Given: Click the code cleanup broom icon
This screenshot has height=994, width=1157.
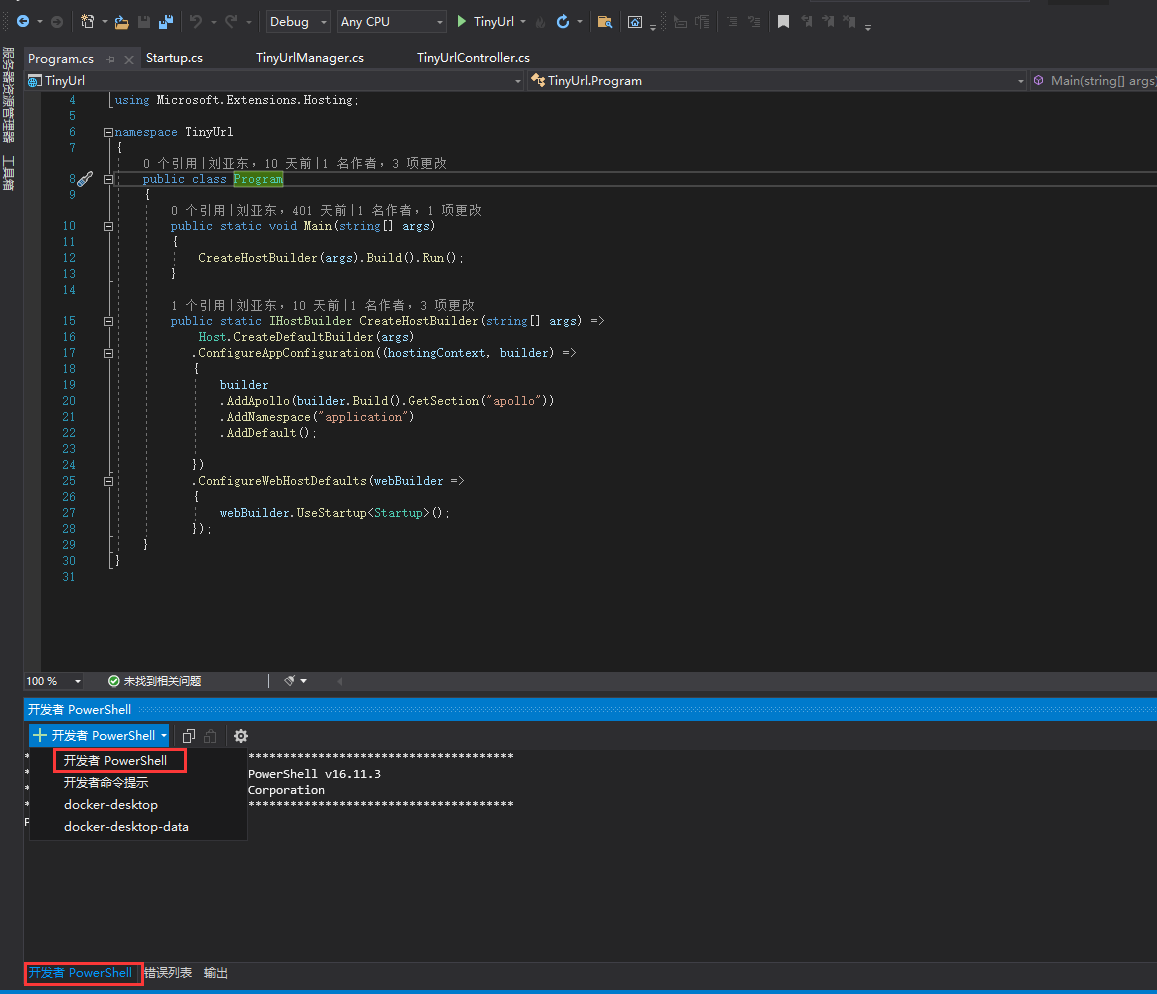Looking at the screenshot, I should (289, 680).
